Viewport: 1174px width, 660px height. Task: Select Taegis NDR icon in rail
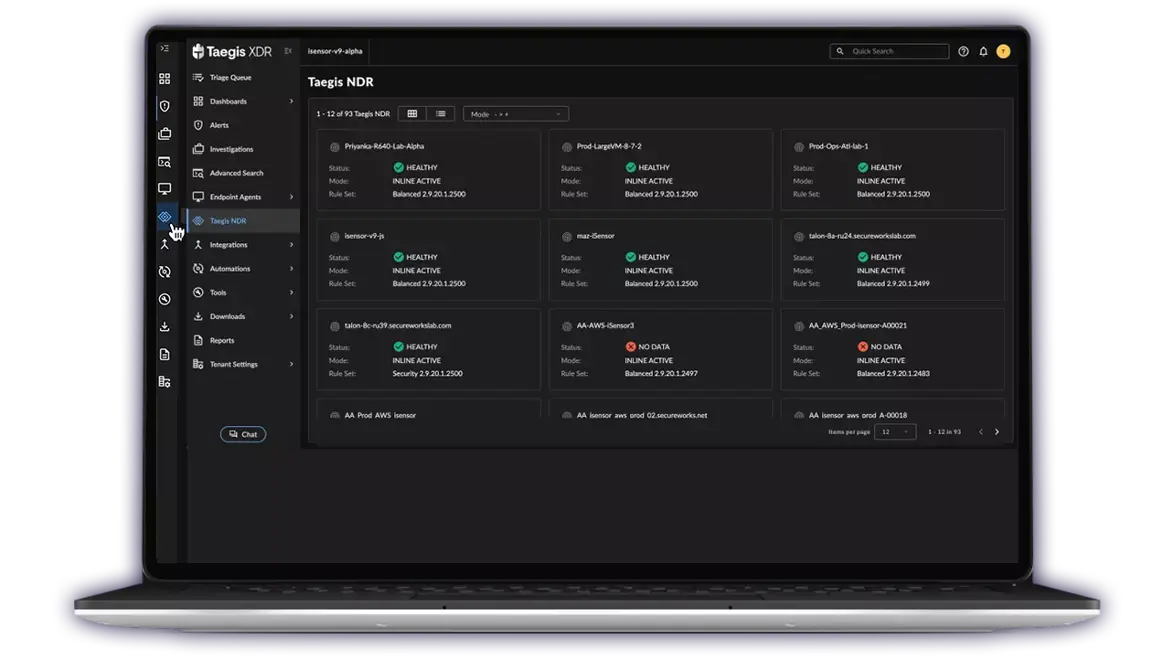coord(165,217)
